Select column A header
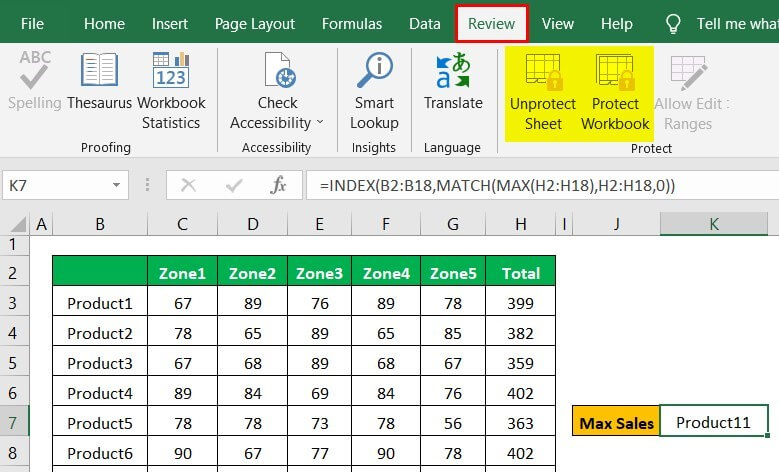This screenshot has width=779, height=472. click(x=41, y=224)
